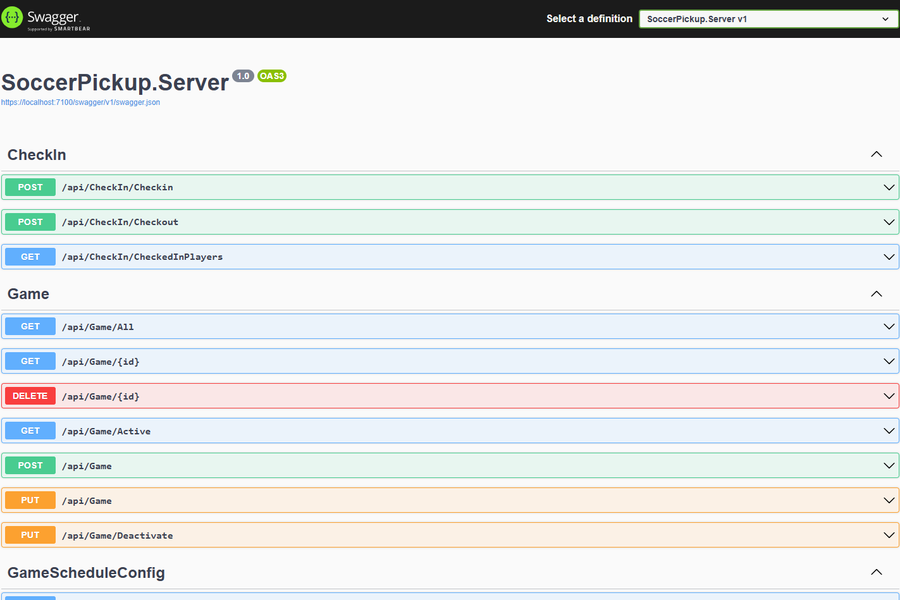Expand PUT /api/Game/Deactivate chevron
900x600 pixels.
point(889,535)
